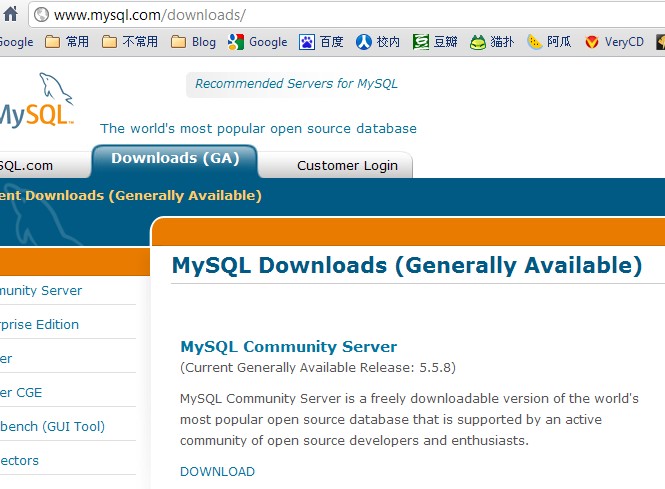Image resolution: width=665 pixels, height=489 pixels.
Task: Open the Customer Login tab
Action: click(347, 165)
